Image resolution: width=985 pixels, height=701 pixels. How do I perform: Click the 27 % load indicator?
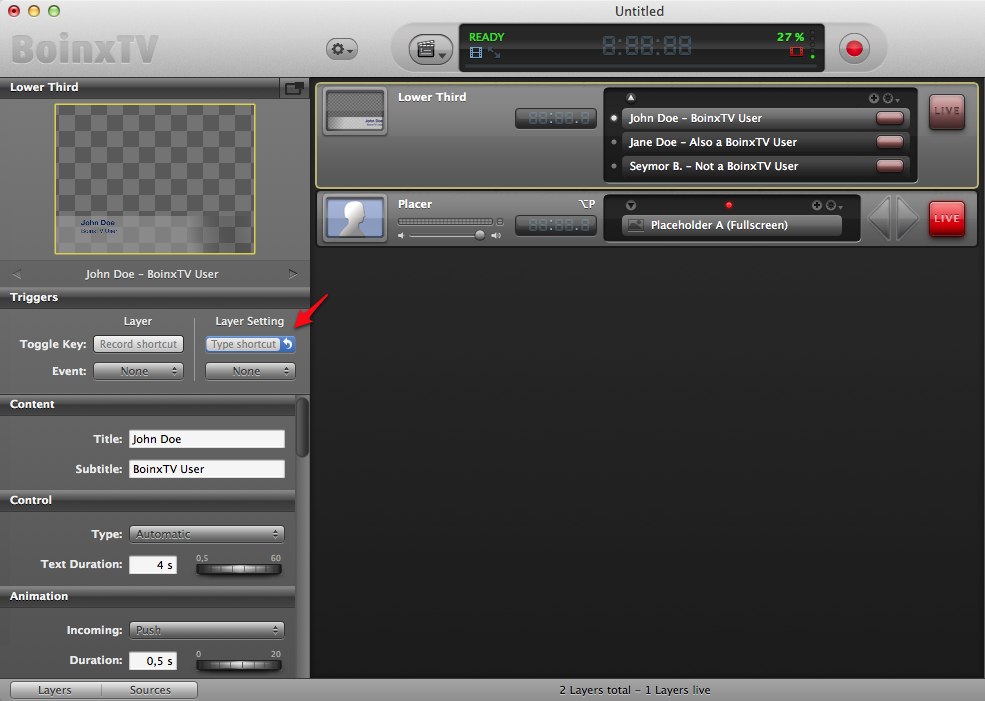click(x=790, y=36)
